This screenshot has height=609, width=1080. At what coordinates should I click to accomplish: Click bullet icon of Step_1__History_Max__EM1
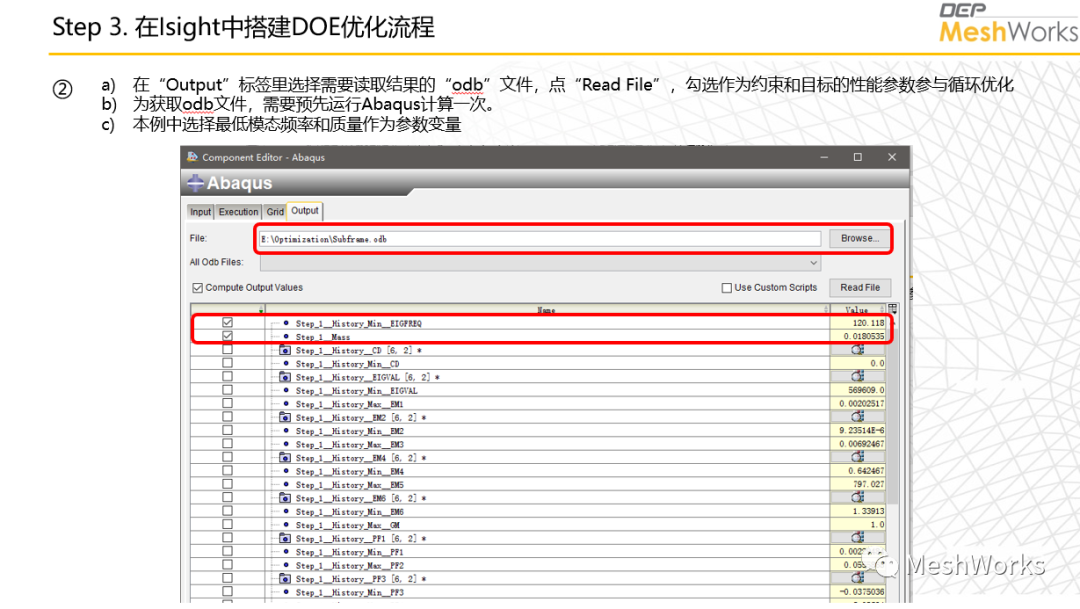286,404
